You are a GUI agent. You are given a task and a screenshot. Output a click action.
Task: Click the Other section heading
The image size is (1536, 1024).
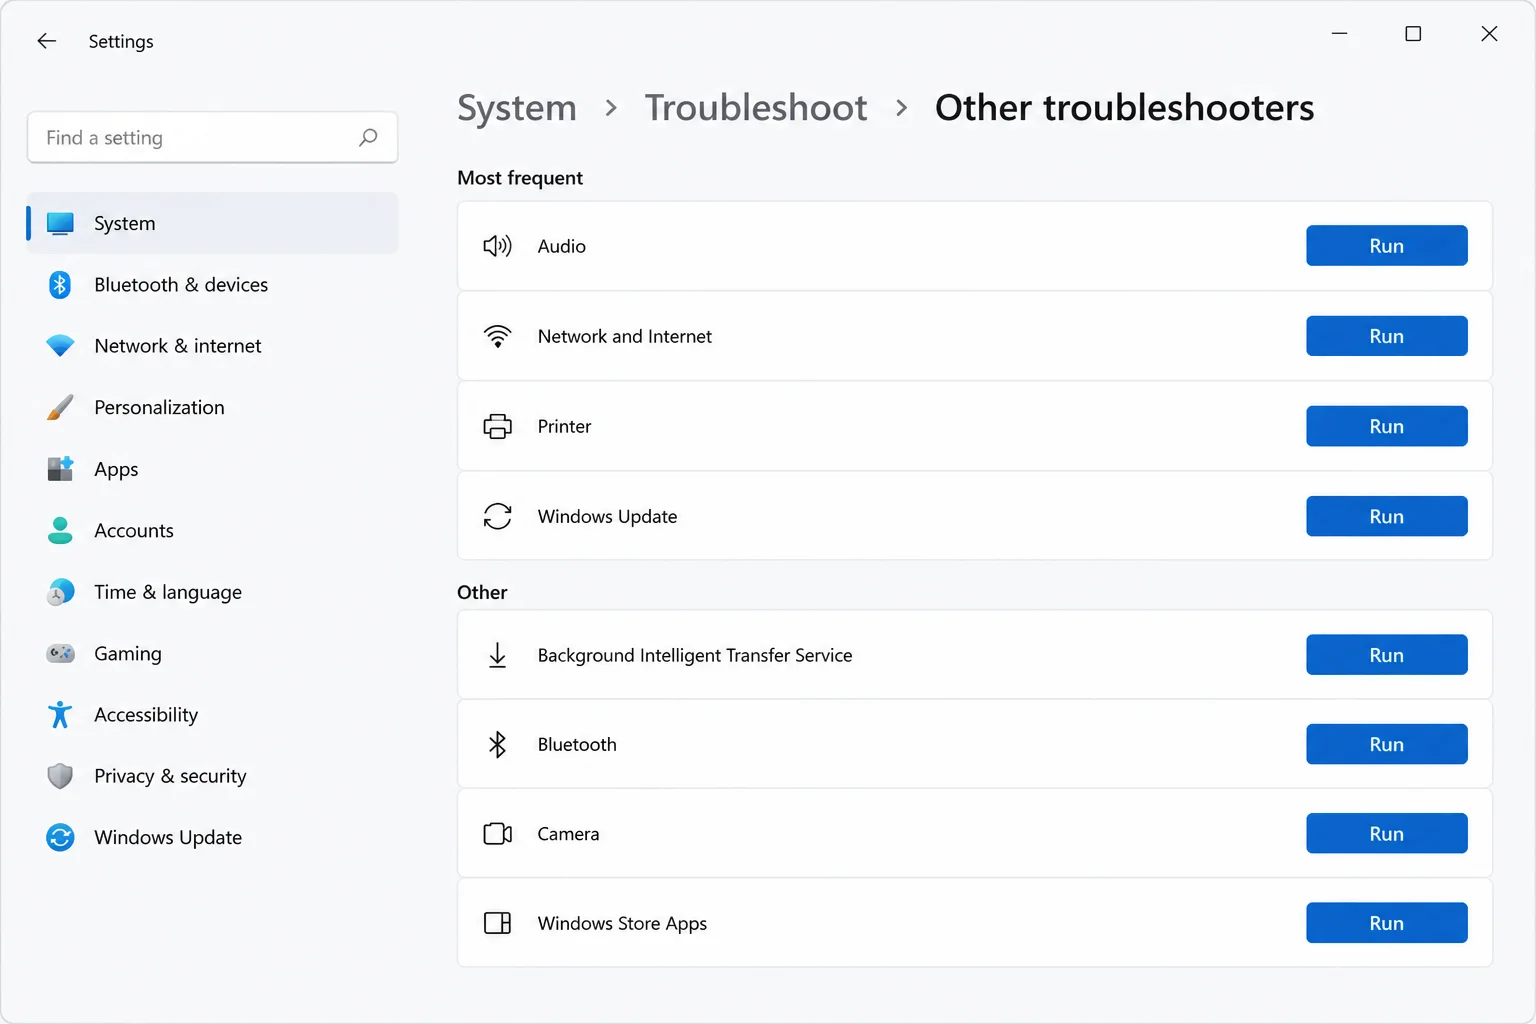pos(482,592)
